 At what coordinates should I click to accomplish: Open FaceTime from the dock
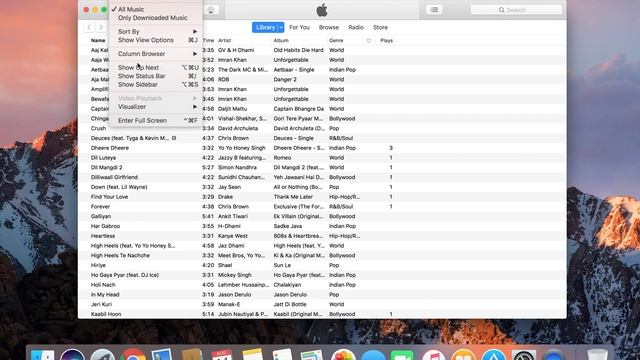[402, 354]
